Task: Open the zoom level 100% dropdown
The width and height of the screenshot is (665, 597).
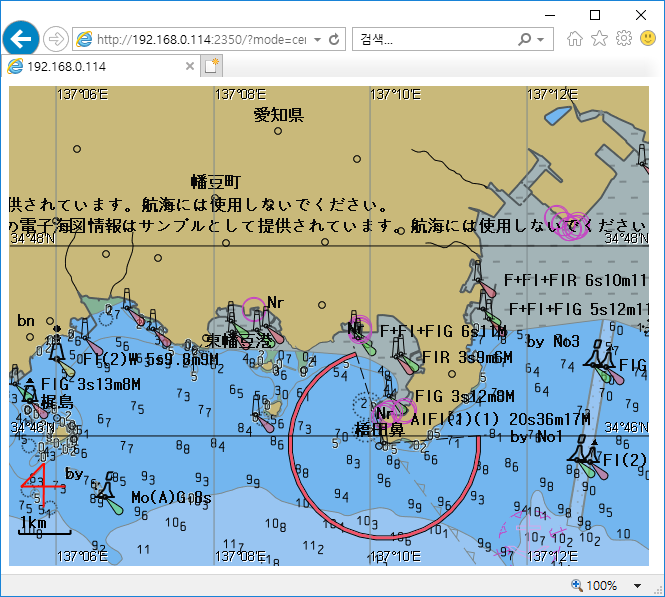Action: 638,586
